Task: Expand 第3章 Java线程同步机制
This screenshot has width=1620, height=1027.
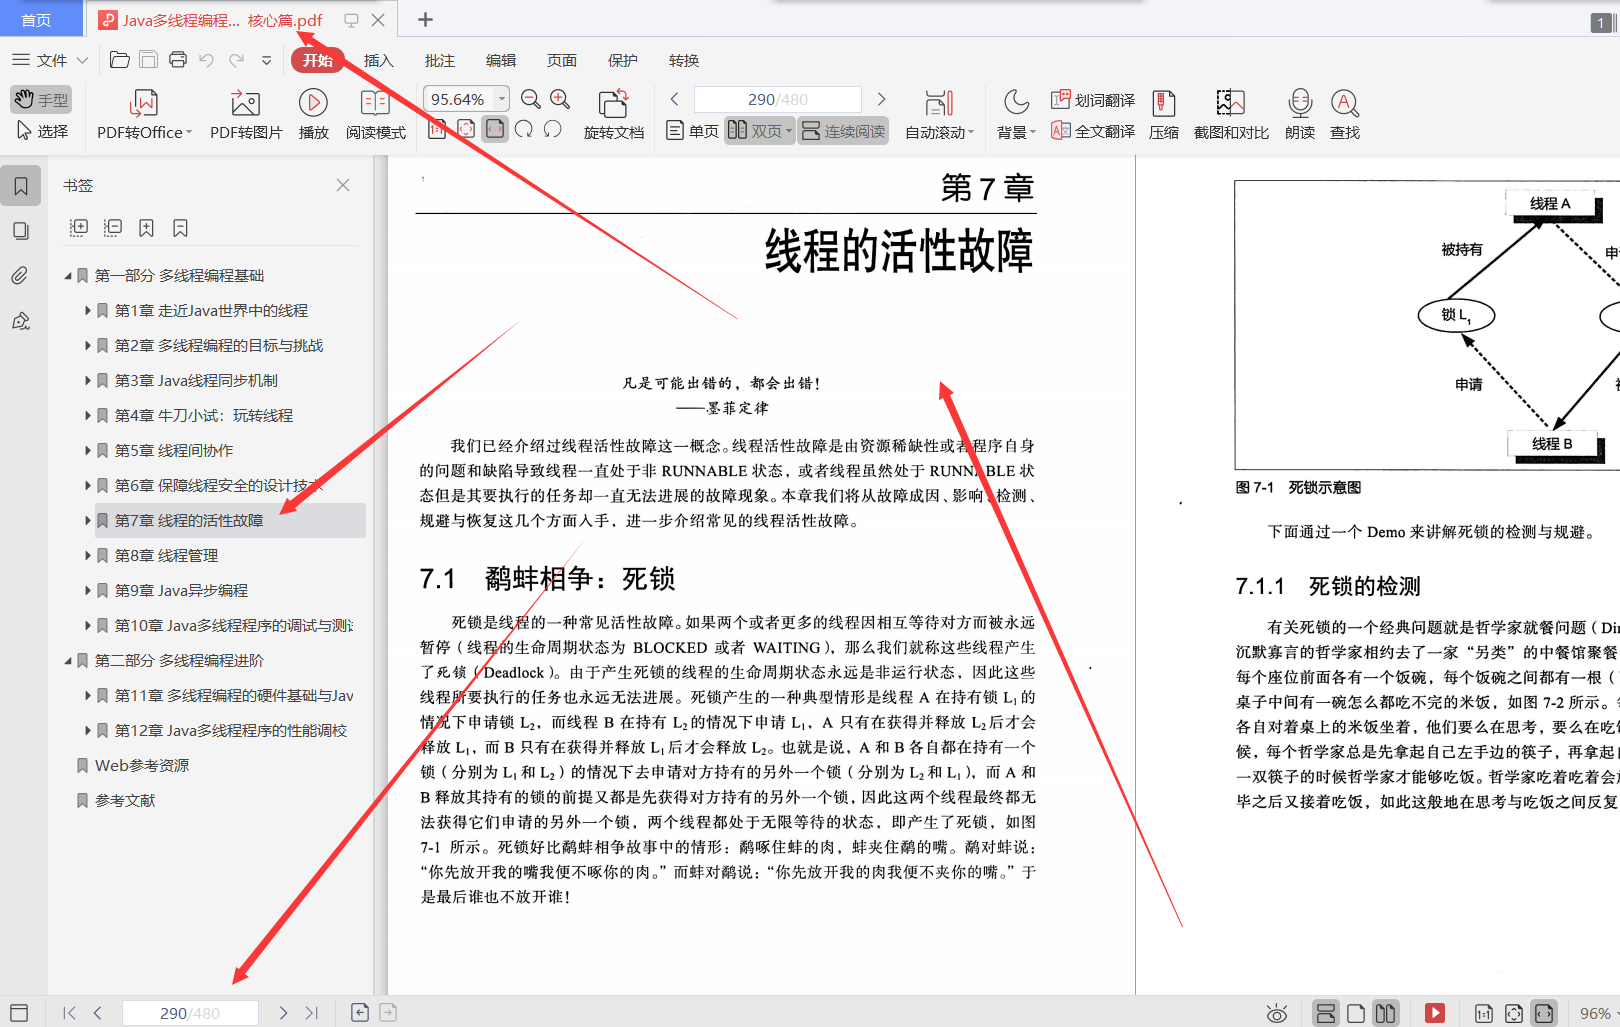Action: (x=88, y=380)
